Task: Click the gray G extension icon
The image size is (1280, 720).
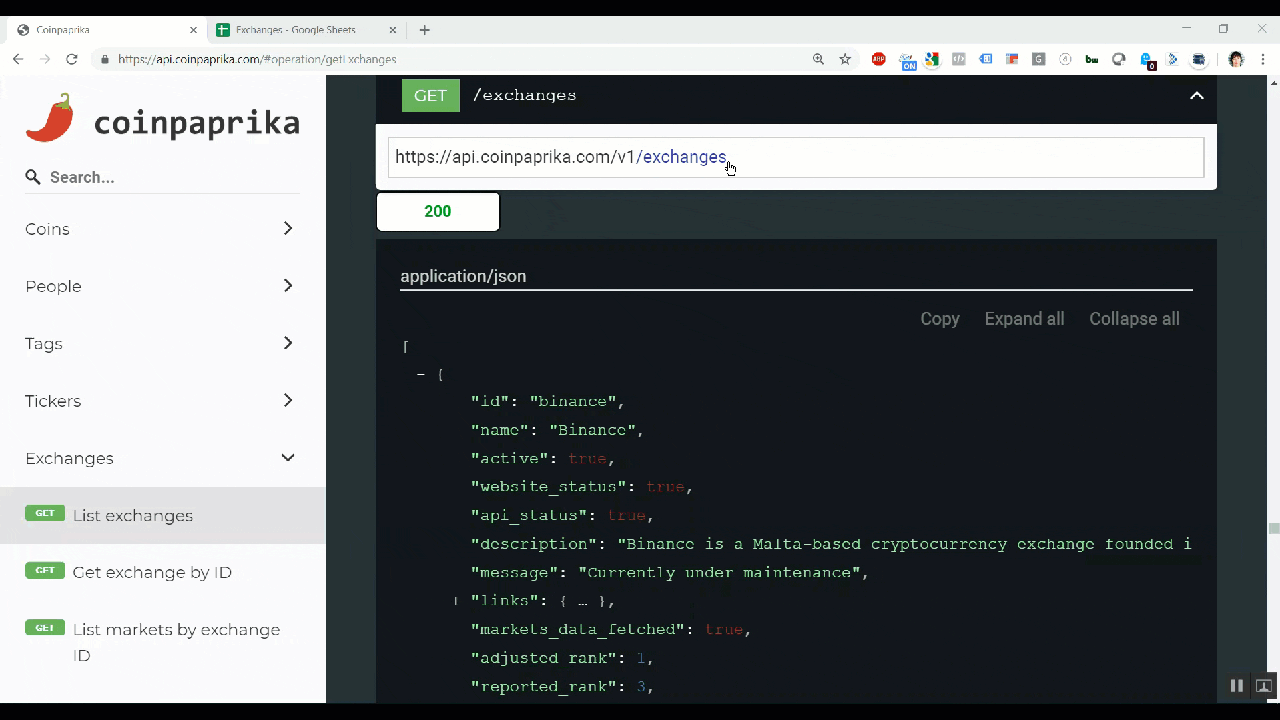Action: point(1039,59)
